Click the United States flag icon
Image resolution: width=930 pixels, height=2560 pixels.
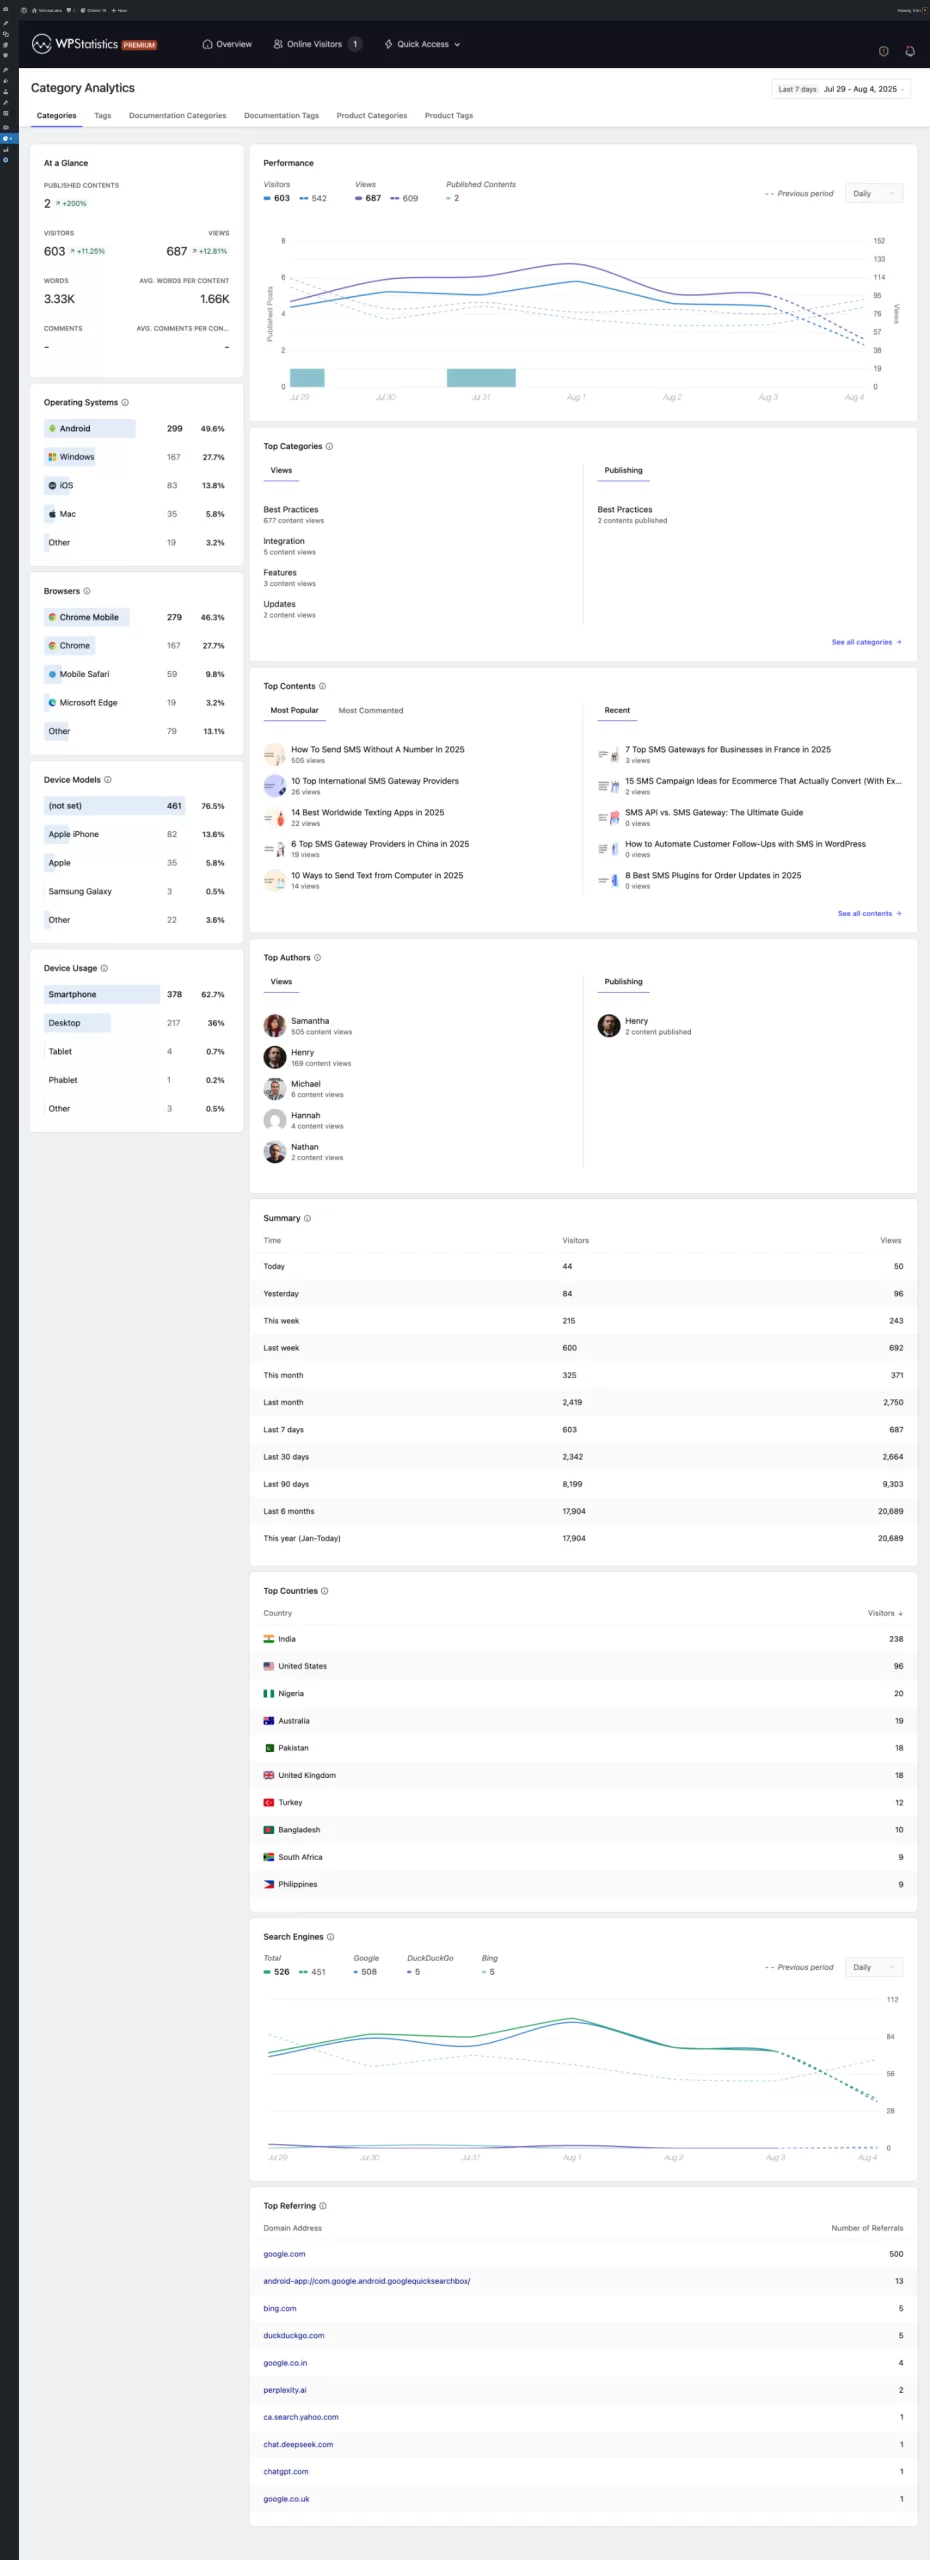[268, 1666]
